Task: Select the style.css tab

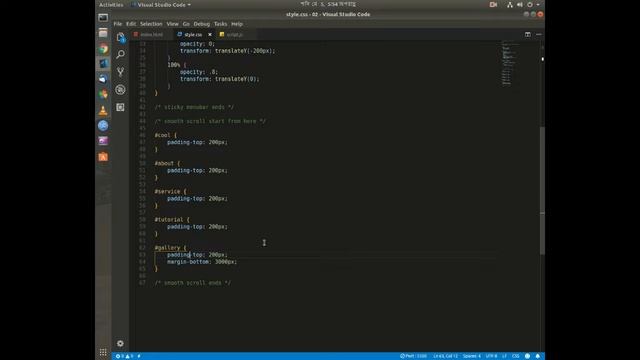Action: pos(193,35)
